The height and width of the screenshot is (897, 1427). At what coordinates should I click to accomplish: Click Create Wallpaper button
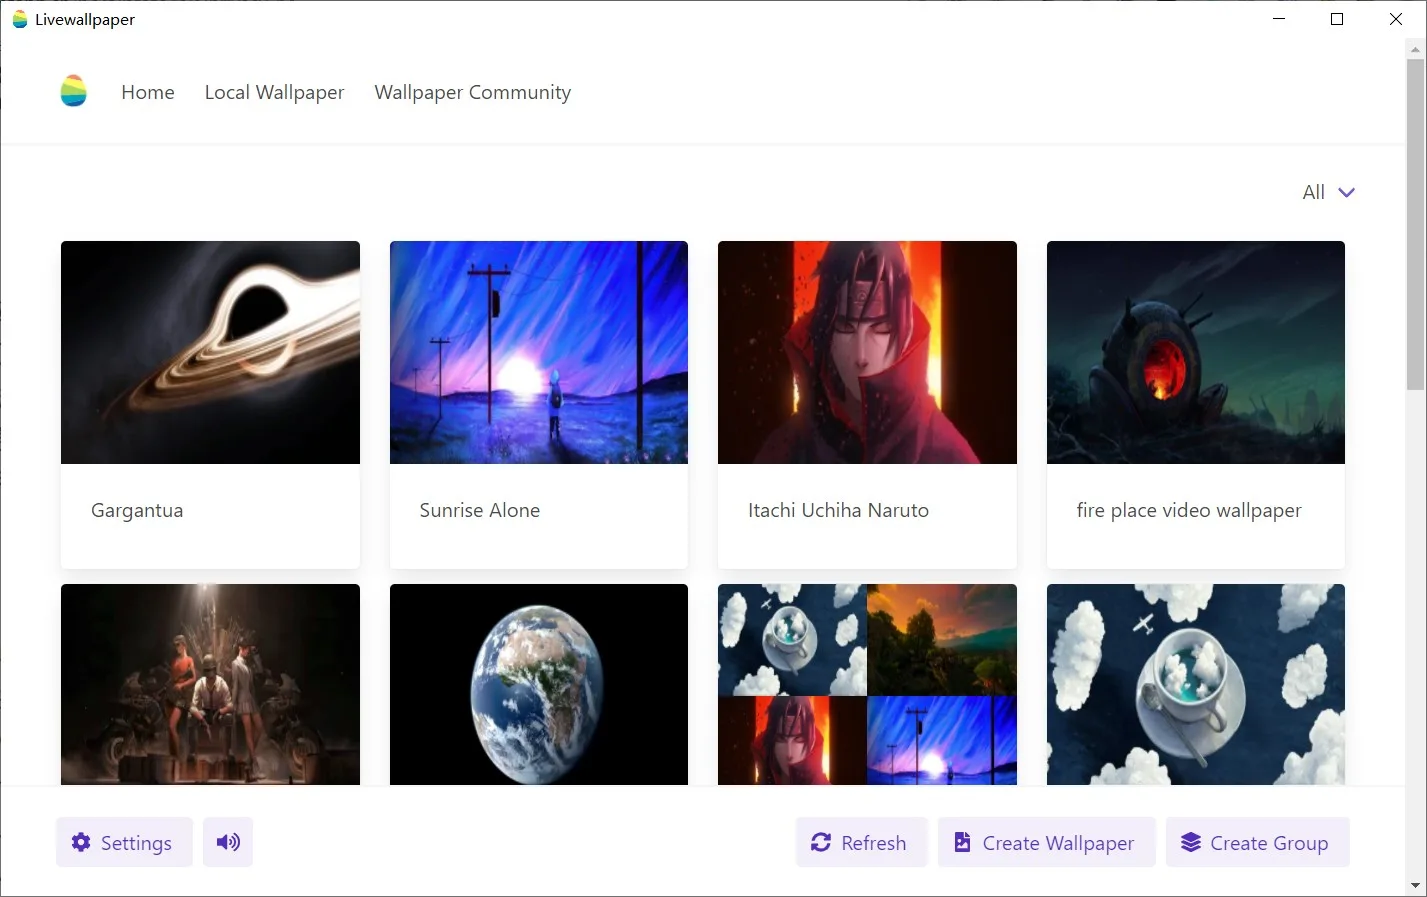pyautogui.click(x=1046, y=842)
